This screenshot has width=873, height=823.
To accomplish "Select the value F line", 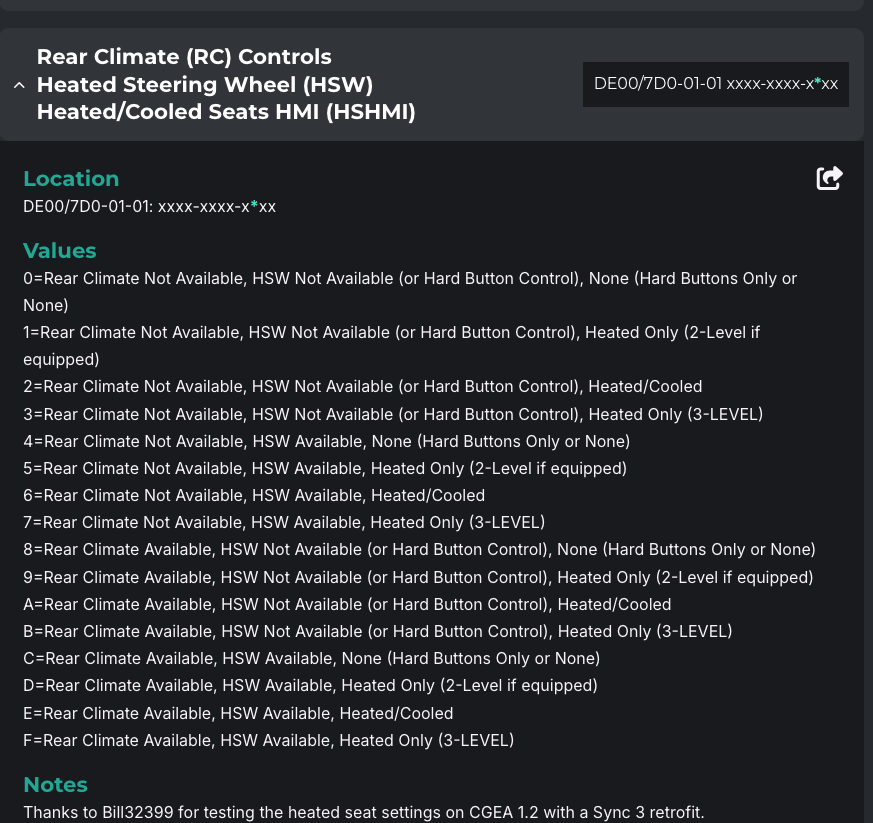I will pyautogui.click(x=268, y=741).
